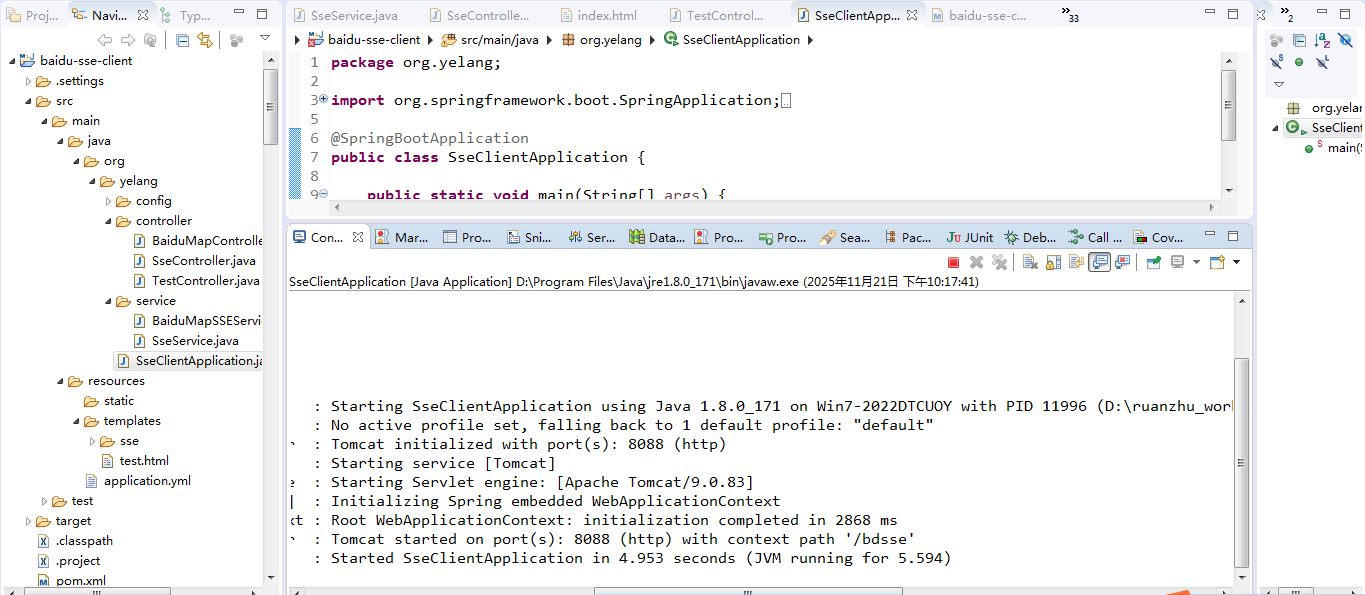The width and height of the screenshot is (1365, 595).
Task: Enable Scroll Lock in the Console view
Action: point(1051,261)
